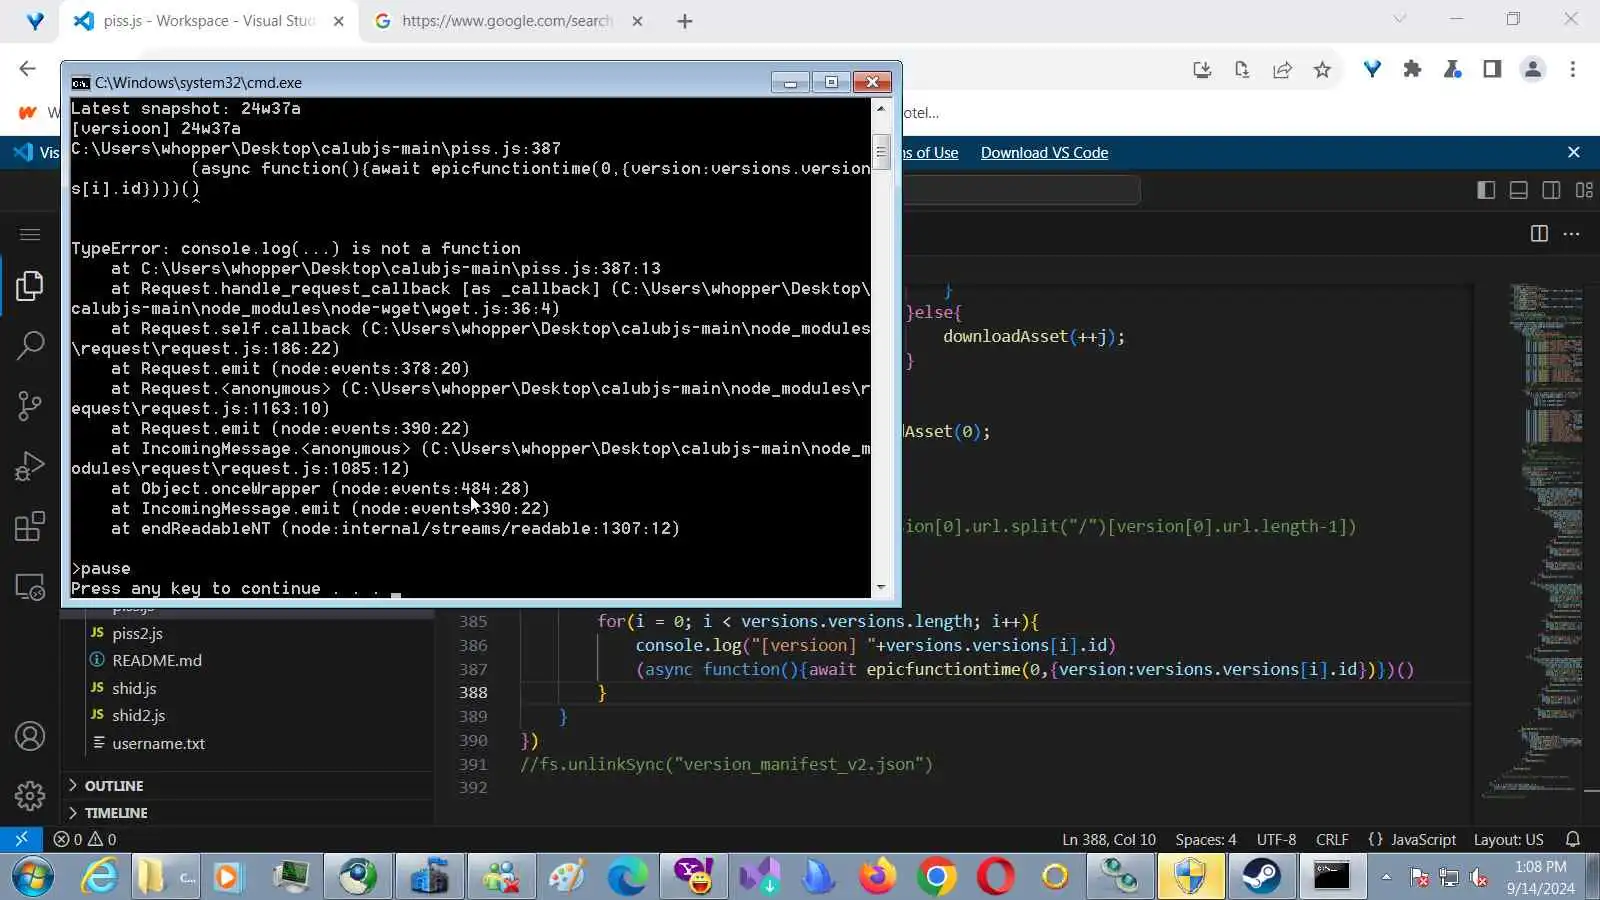The image size is (1600, 900).
Task: Open the browser three-dot menu
Action: pyautogui.click(x=1573, y=69)
